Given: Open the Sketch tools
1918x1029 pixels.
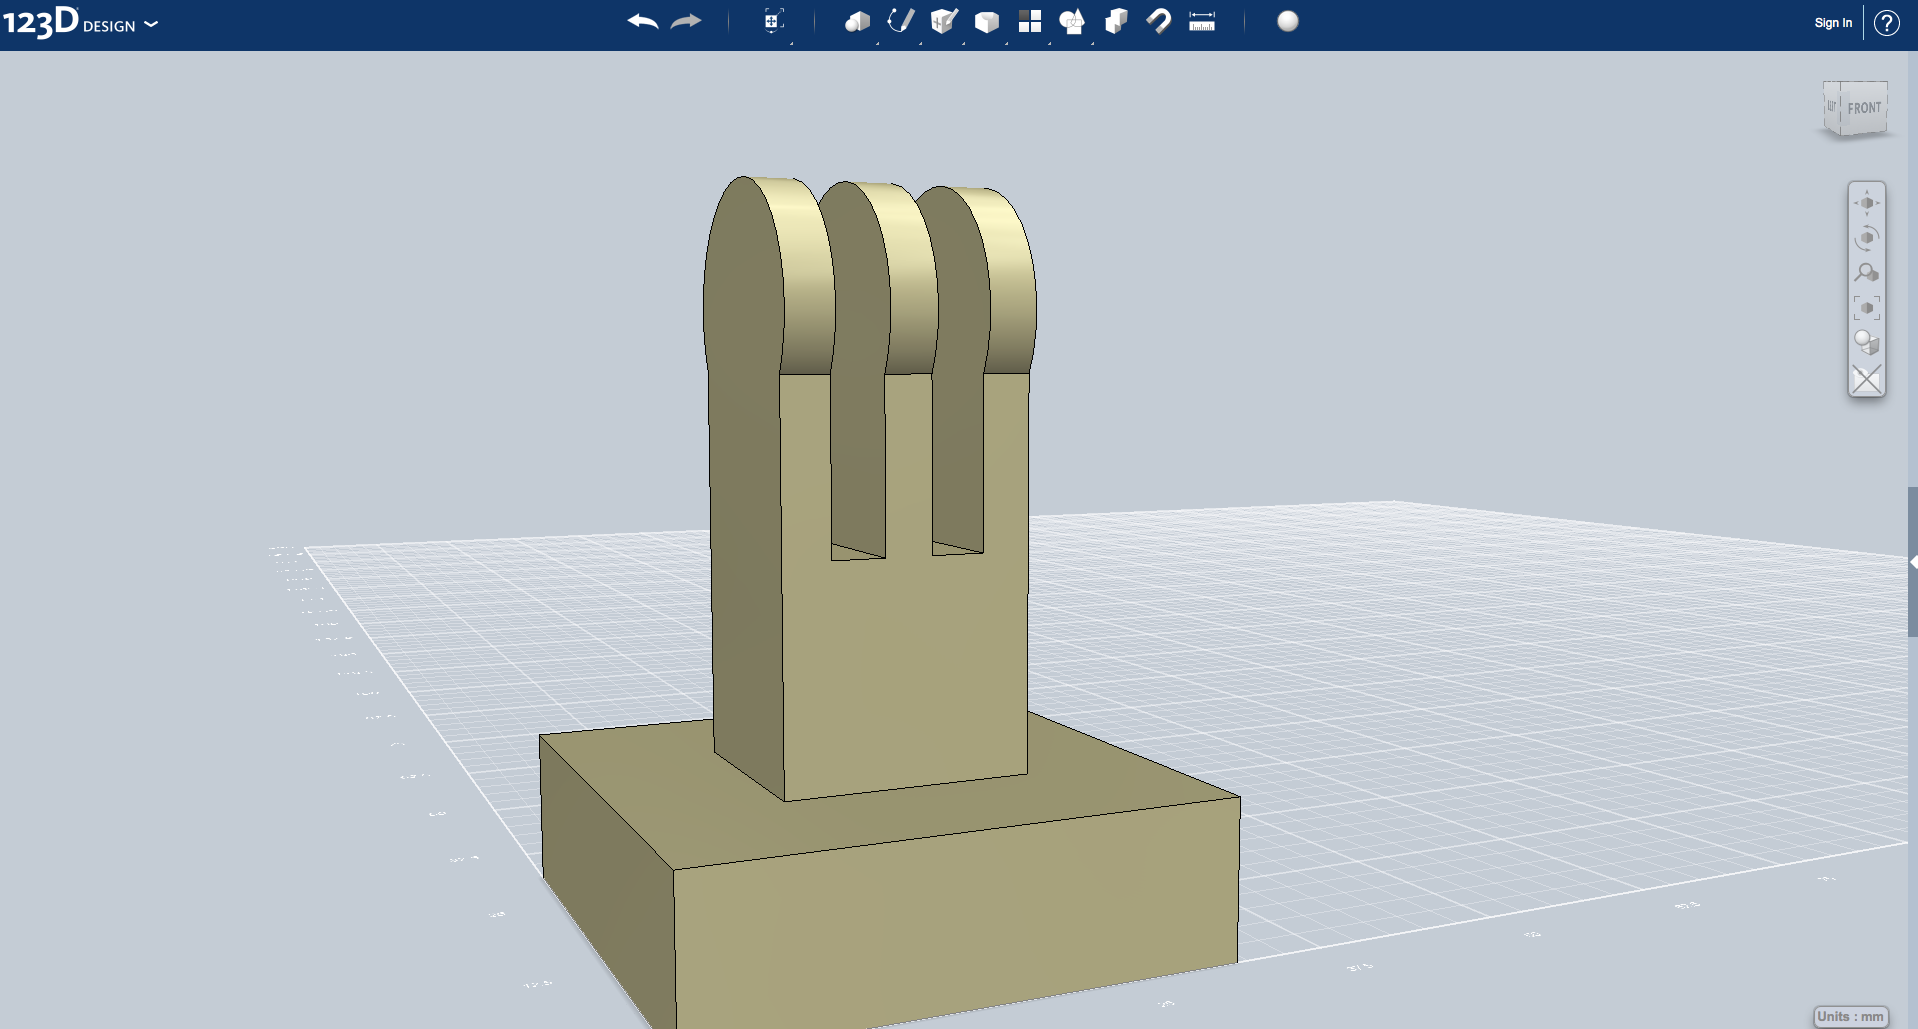Looking at the screenshot, I should click(901, 22).
